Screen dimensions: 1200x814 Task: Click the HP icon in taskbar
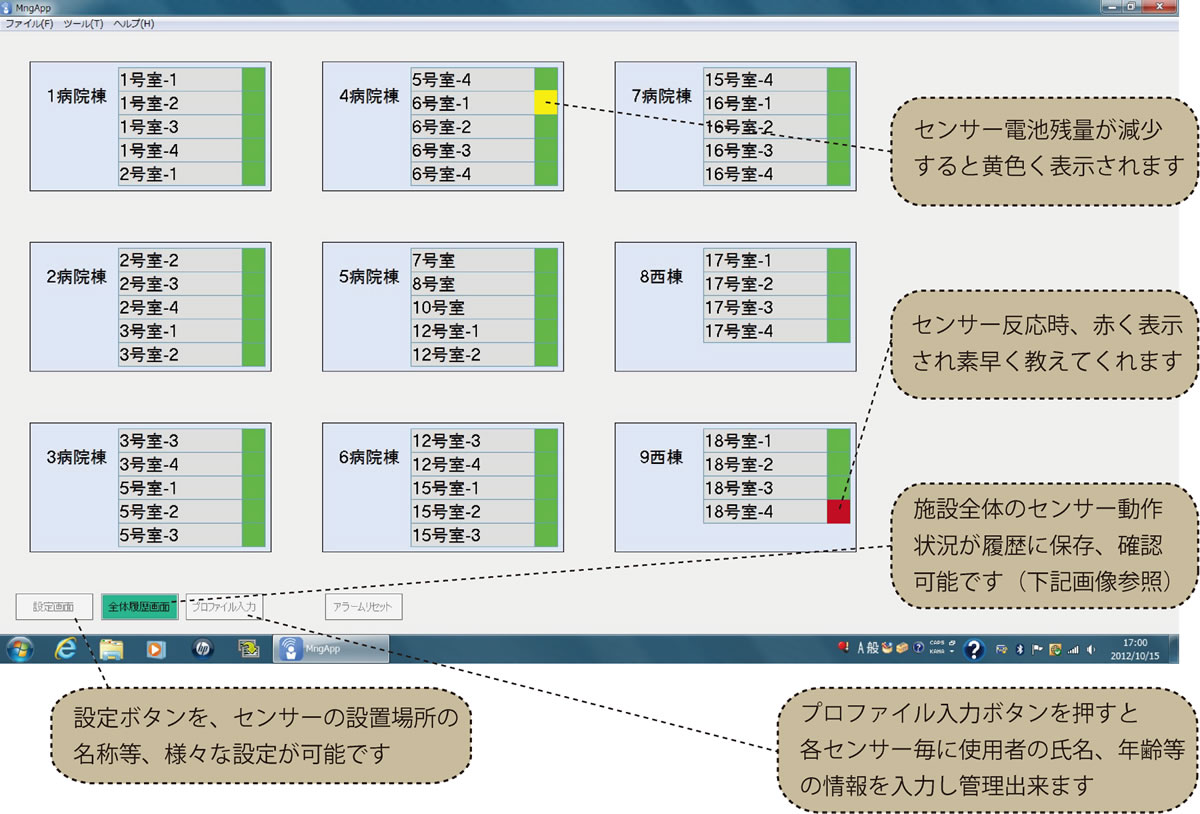click(203, 649)
